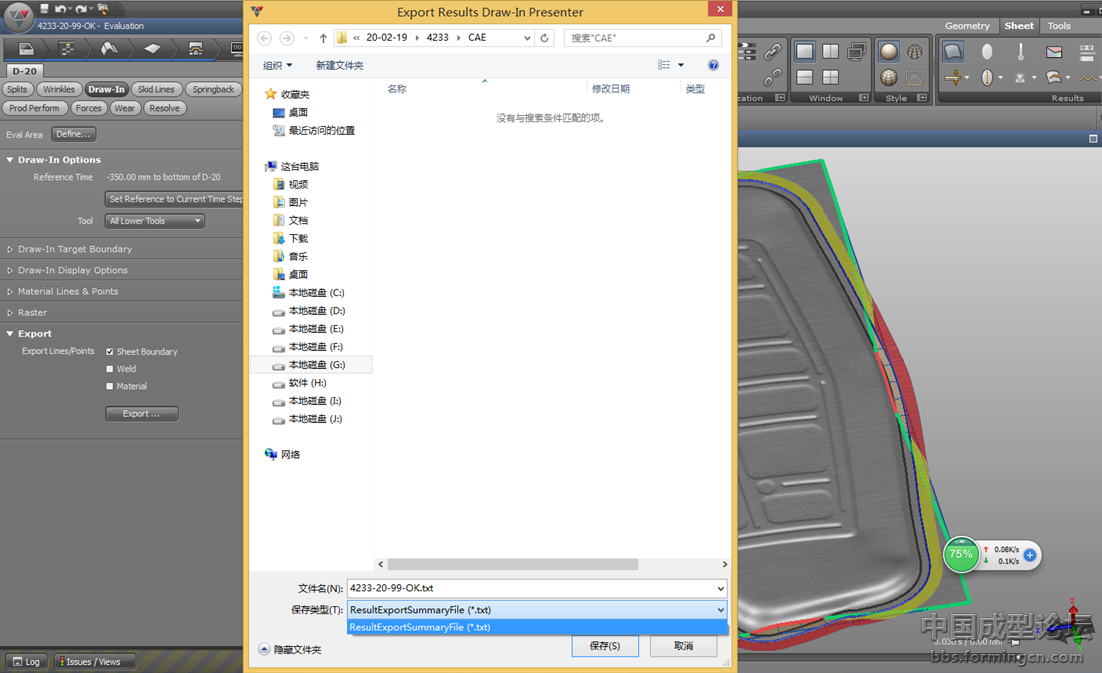1102x673 pixels.
Task: Select the single-window layout icon
Action: pyautogui.click(x=804, y=52)
